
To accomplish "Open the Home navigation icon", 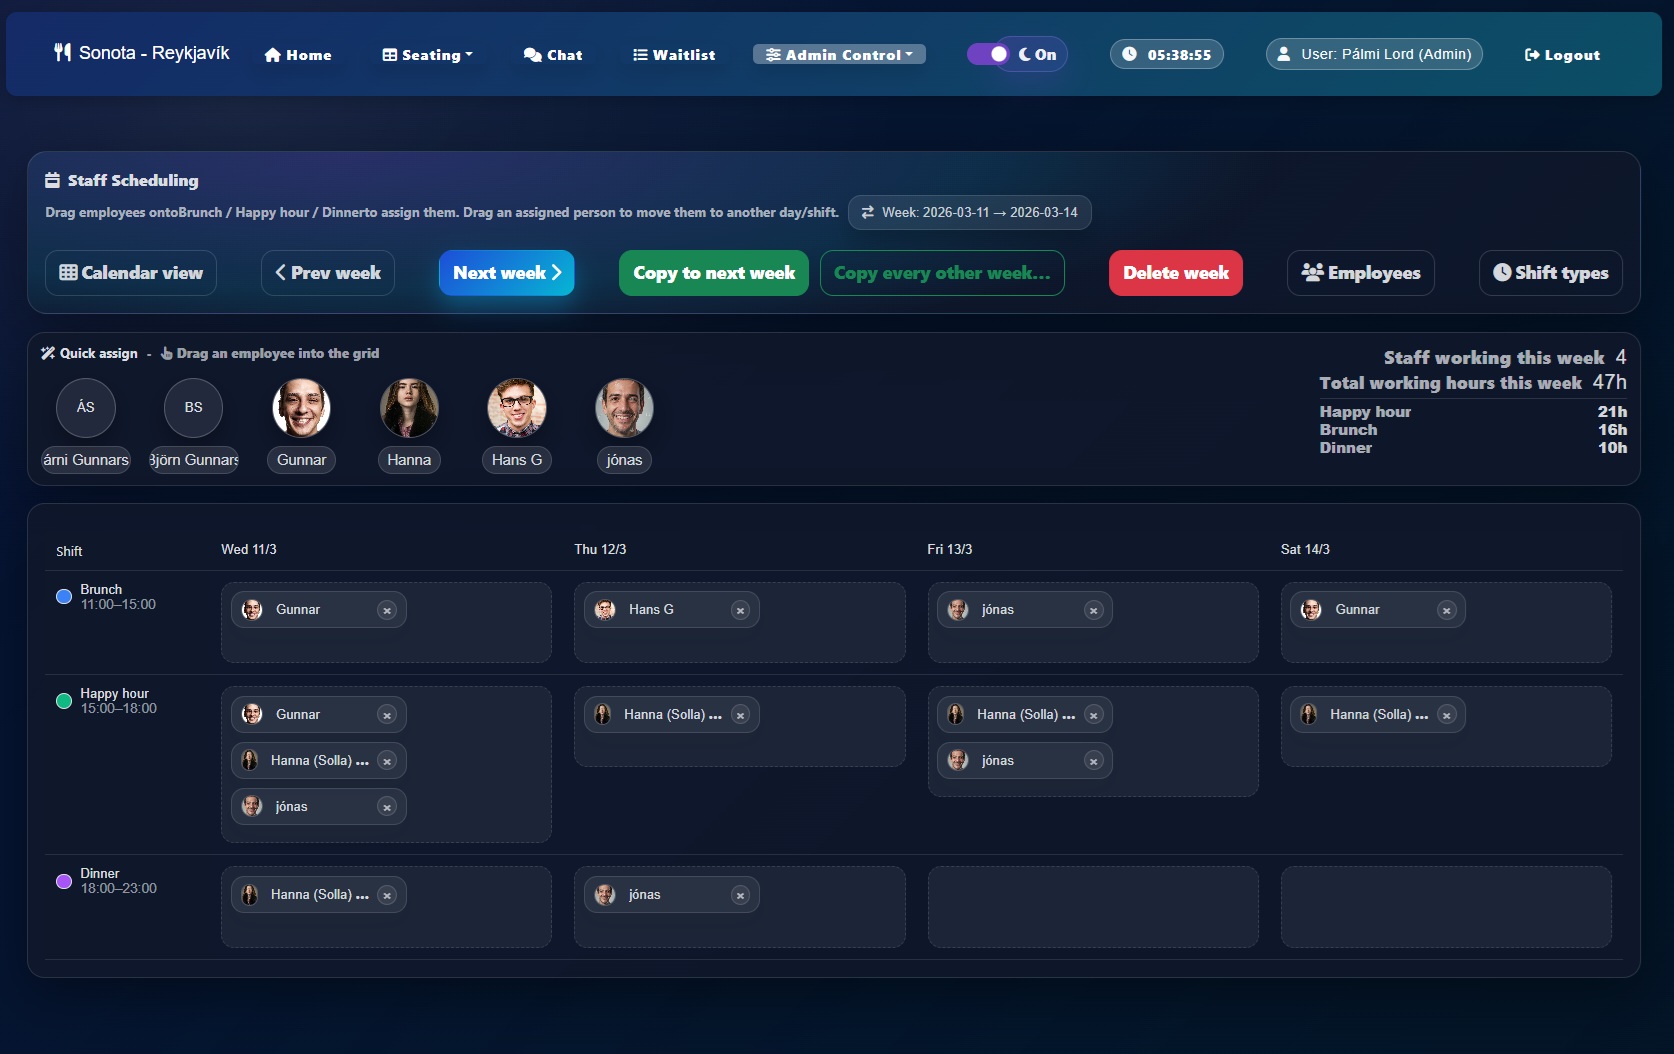I will pyautogui.click(x=270, y=55).
